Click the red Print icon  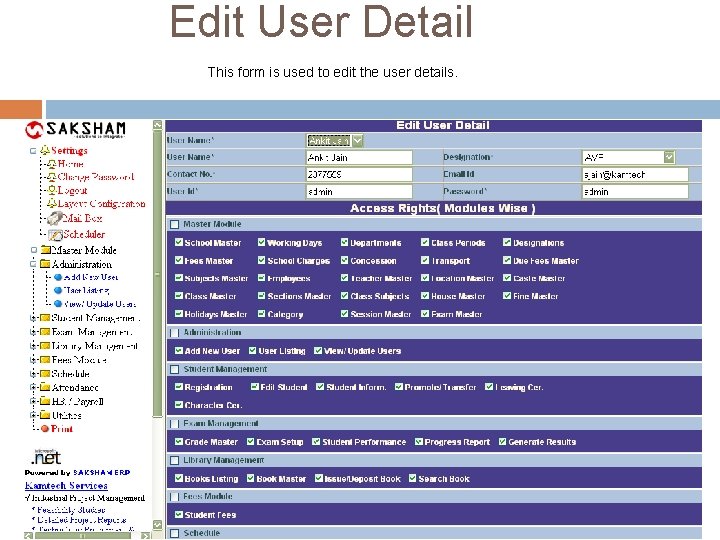pyautogui.click(x=45, y=429)
